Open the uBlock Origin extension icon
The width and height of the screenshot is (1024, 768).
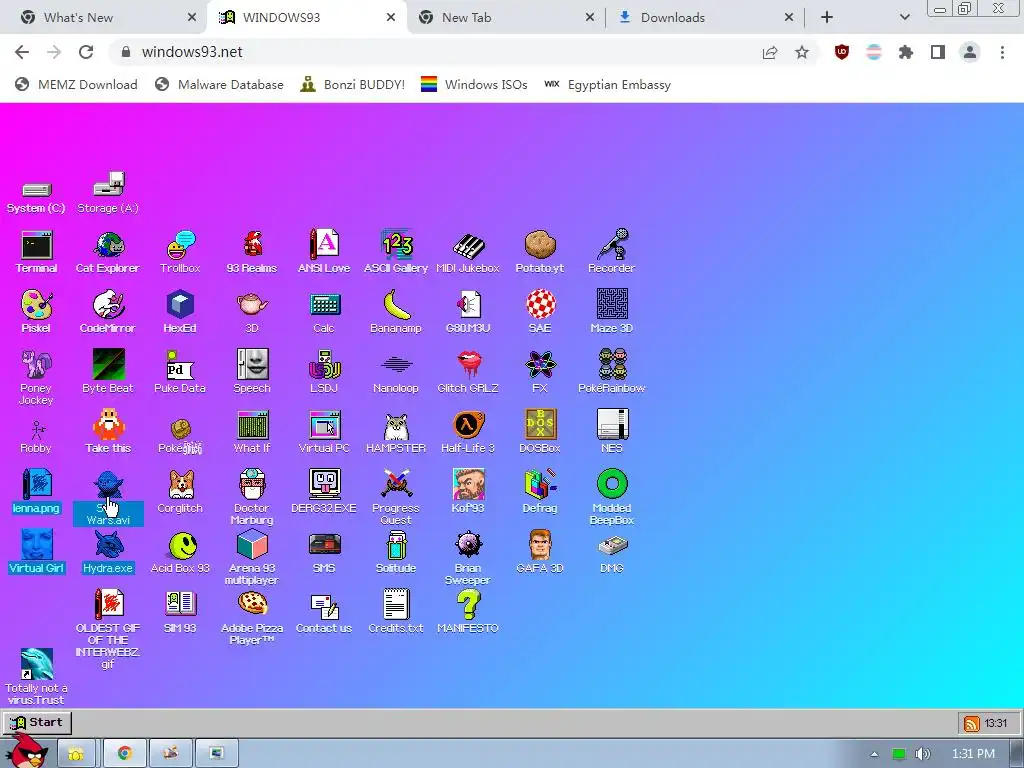pyautogui.click(x=842, y=52)
